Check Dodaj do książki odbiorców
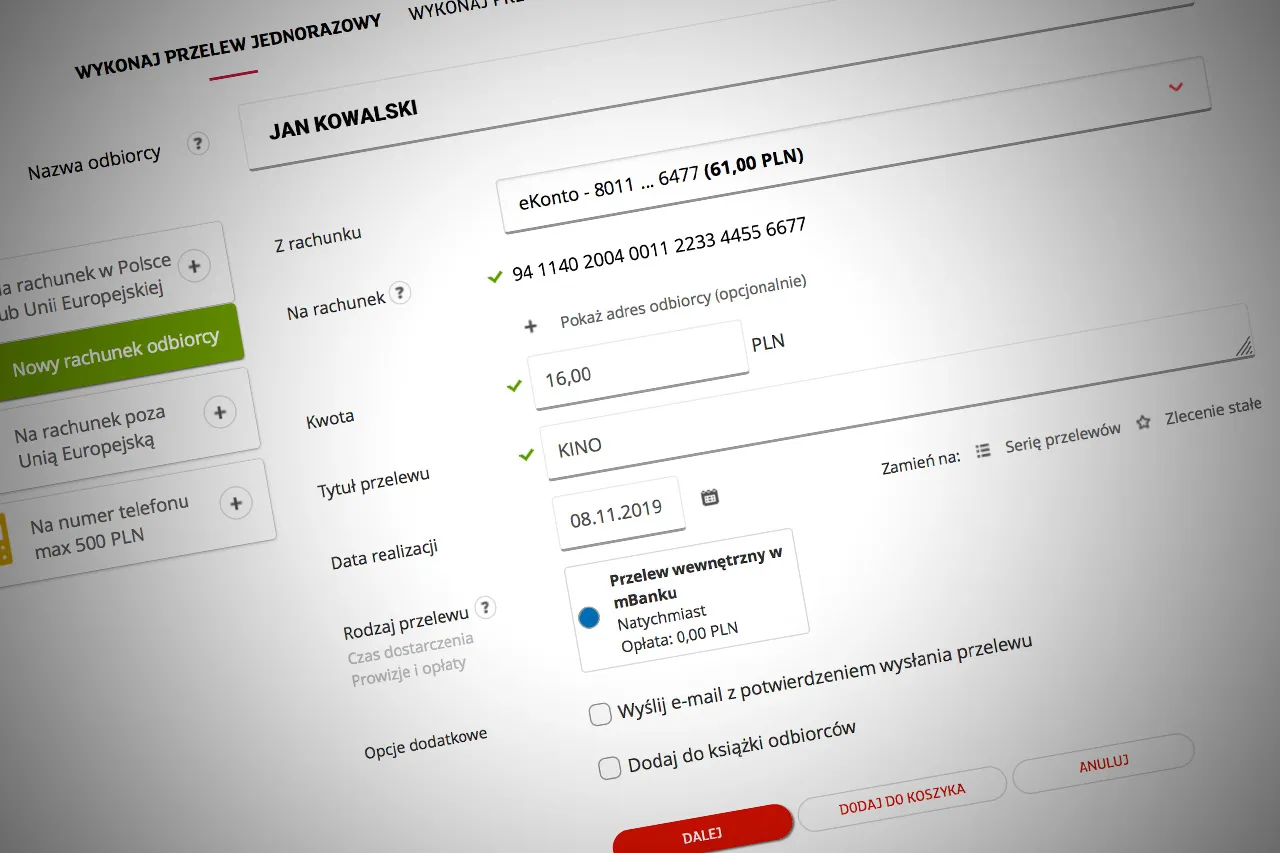 point(608,767)
